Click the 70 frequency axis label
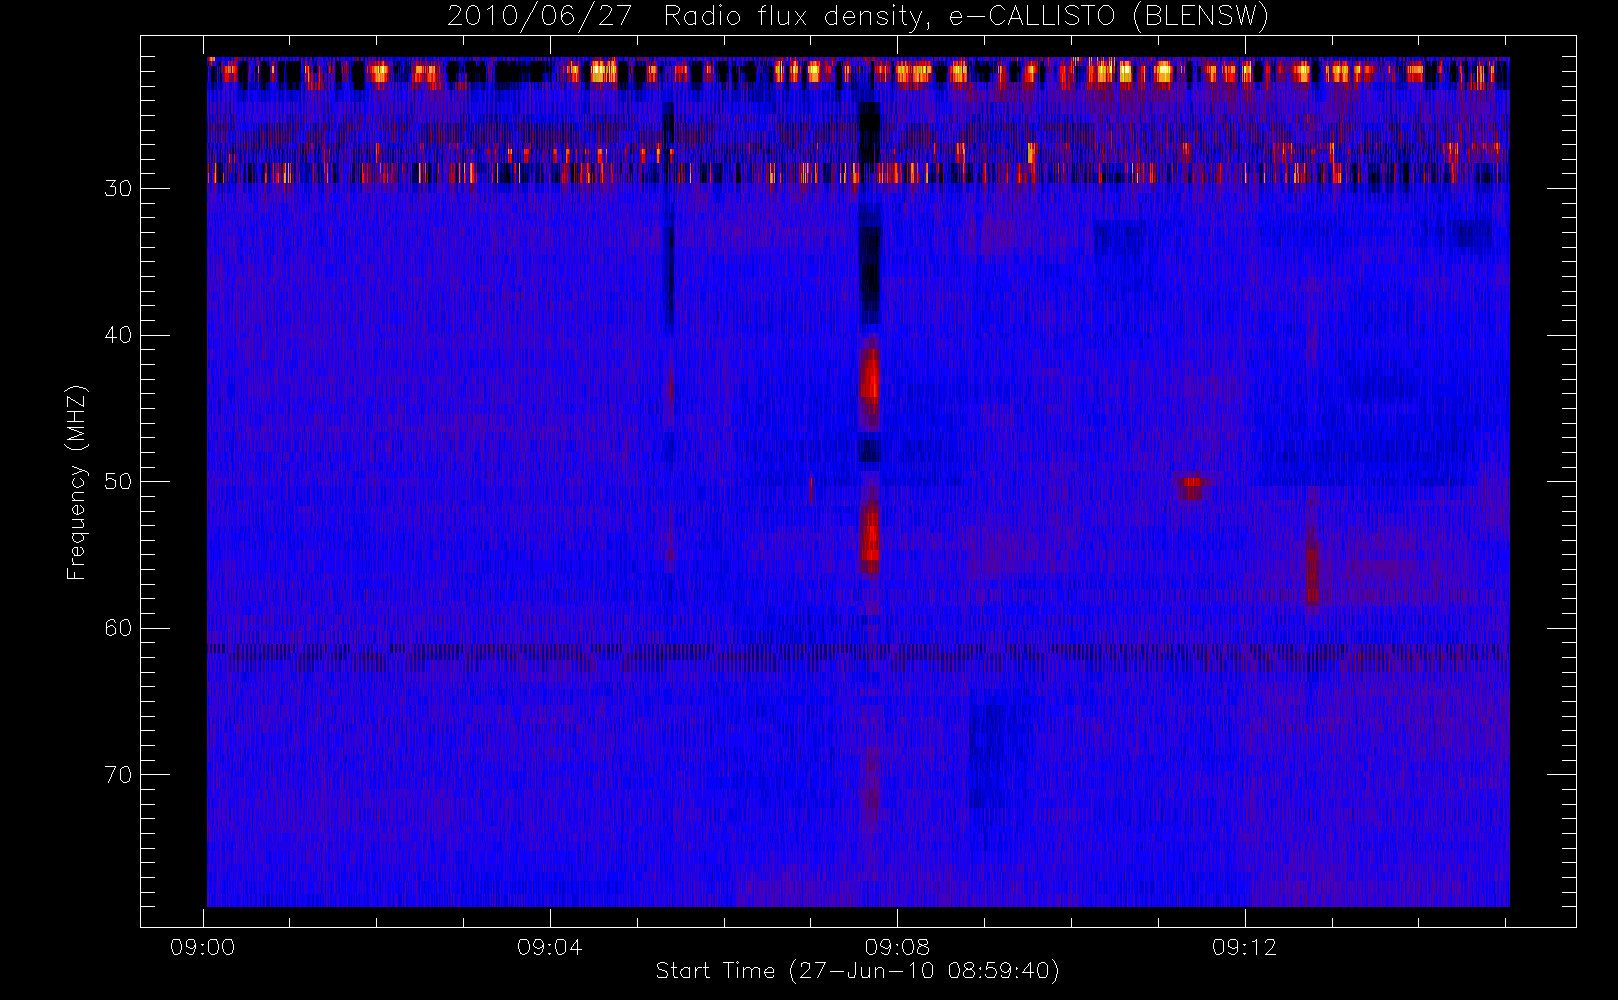The image size is (1618, 1000). 118,775
